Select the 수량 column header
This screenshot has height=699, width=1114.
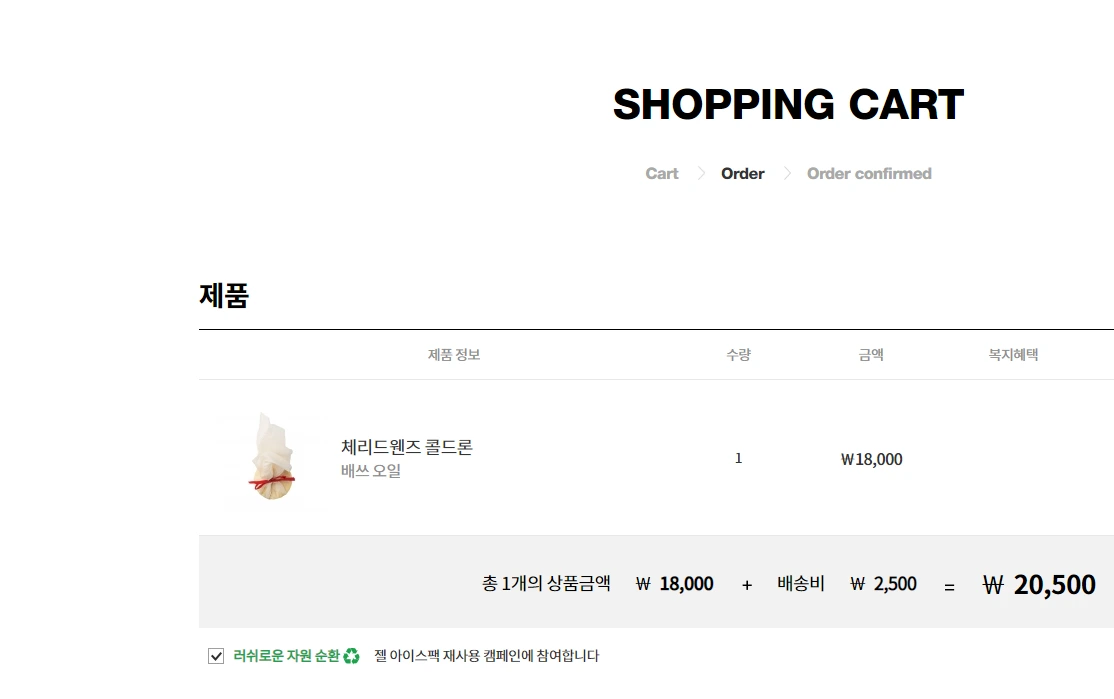tap(738, 354)
